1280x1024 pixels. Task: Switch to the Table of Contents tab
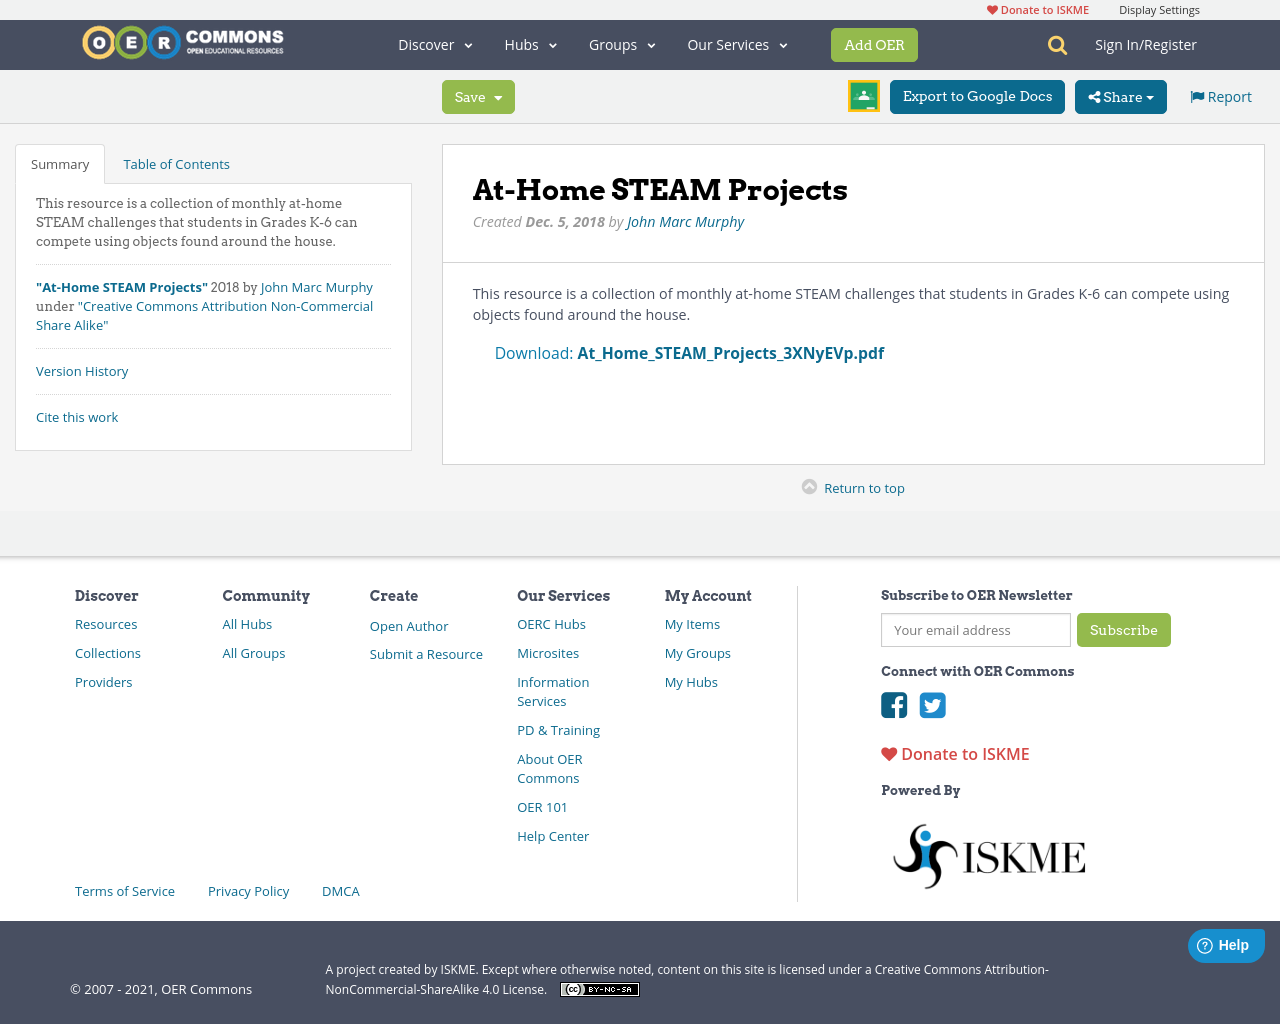coord(176,163)
